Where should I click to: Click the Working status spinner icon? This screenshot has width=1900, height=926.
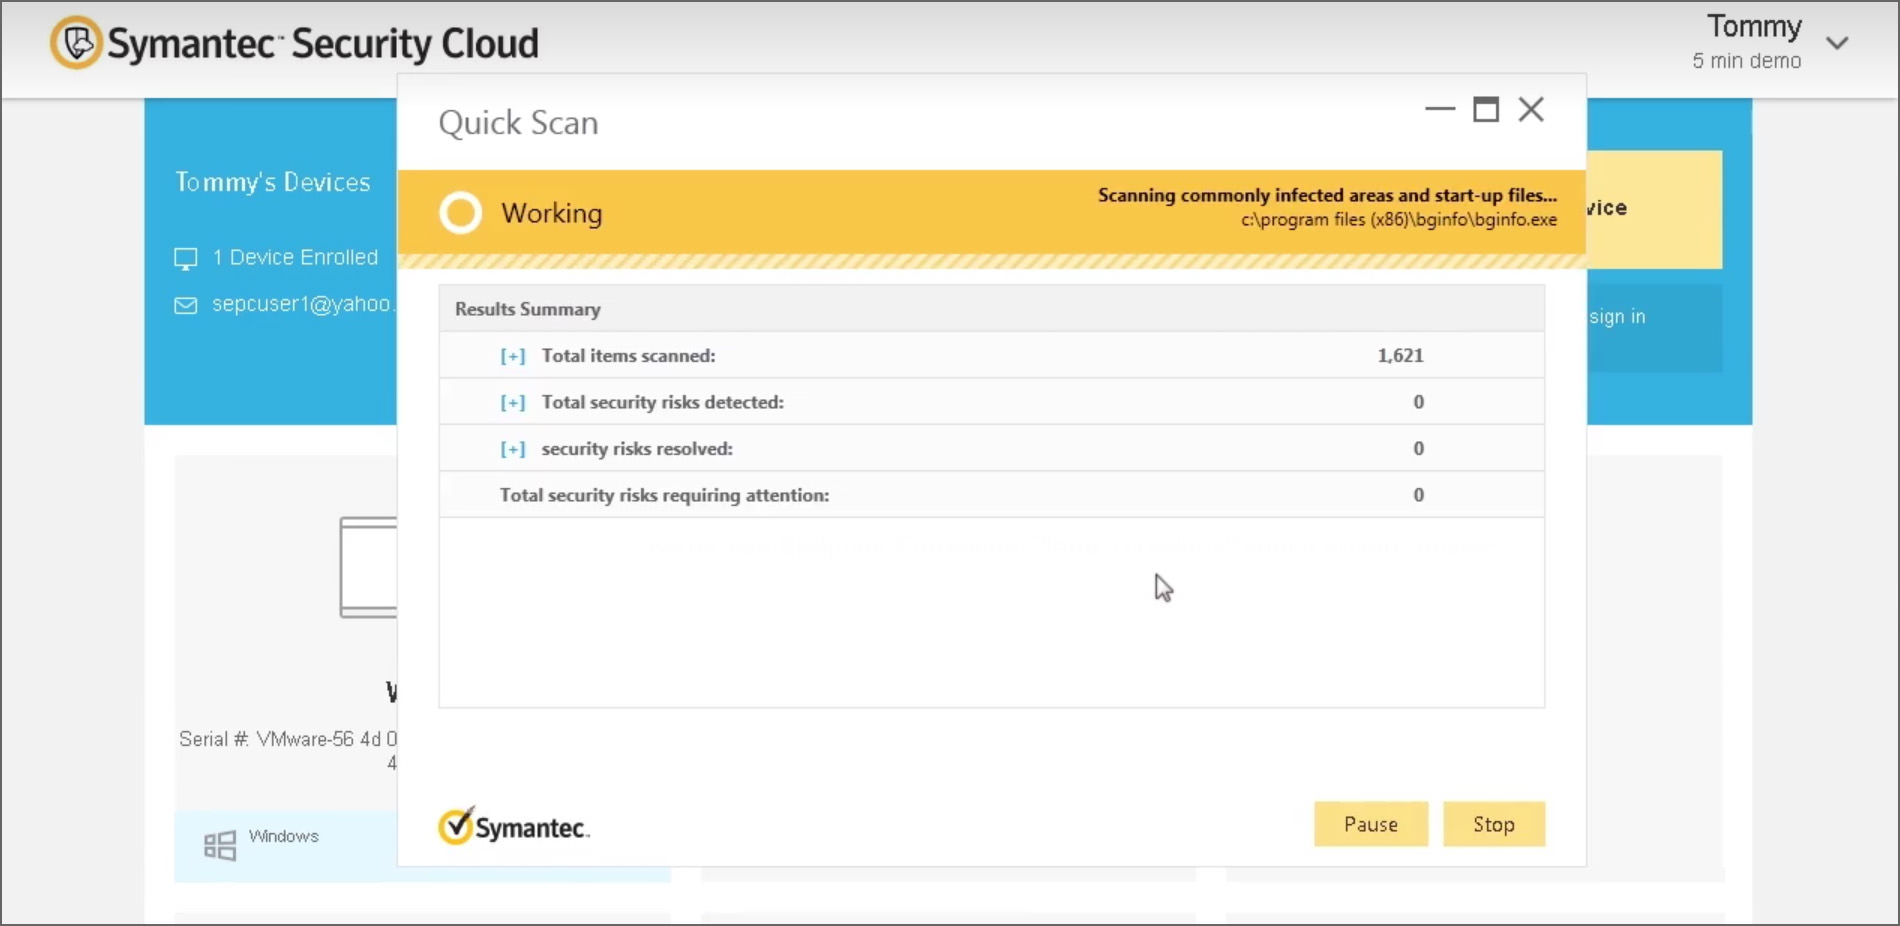[461, 213]
